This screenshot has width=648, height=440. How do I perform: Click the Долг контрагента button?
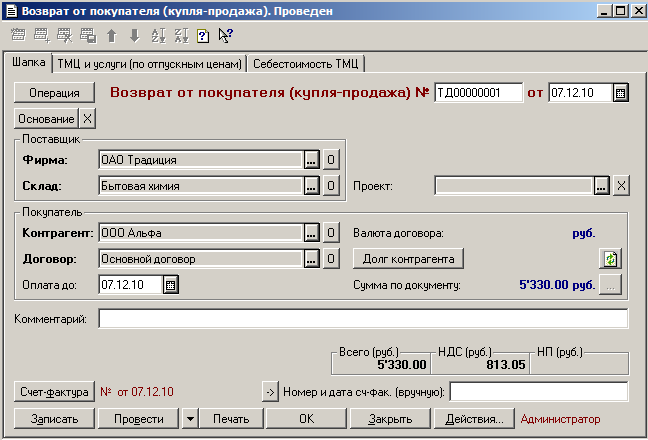(x=408, y=260)
